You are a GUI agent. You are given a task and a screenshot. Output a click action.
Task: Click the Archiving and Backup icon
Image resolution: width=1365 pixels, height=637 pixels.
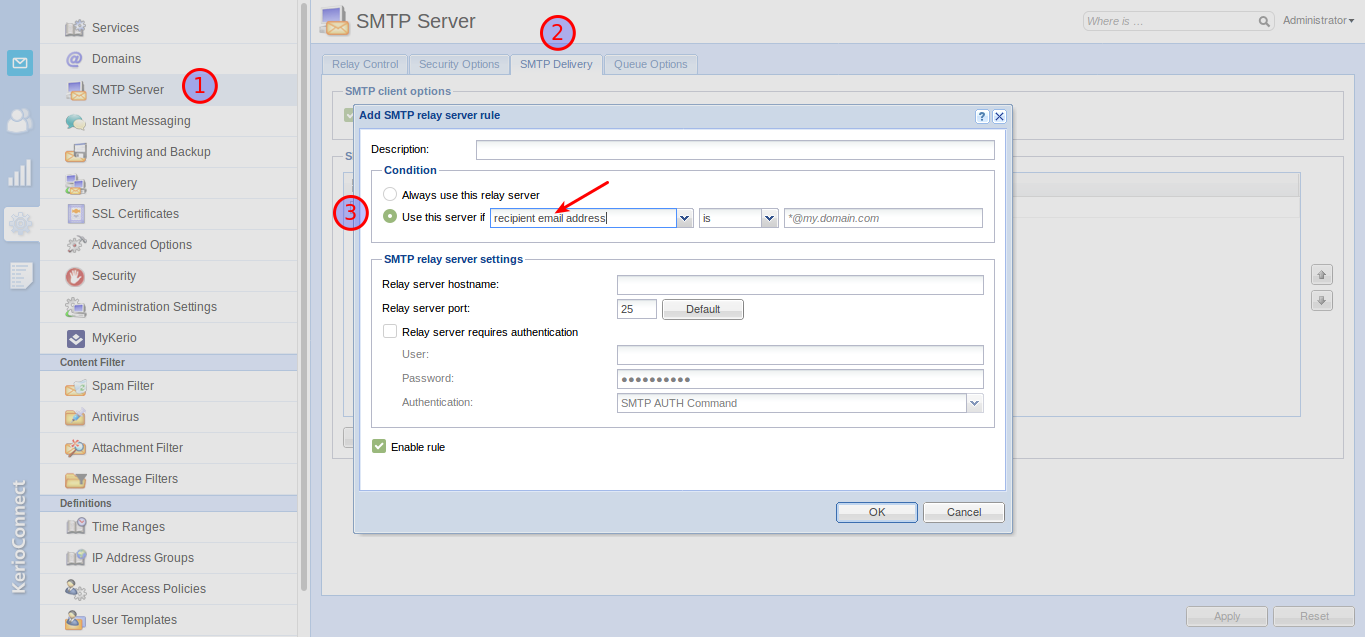pyautogui.click(x=75, y=152)
